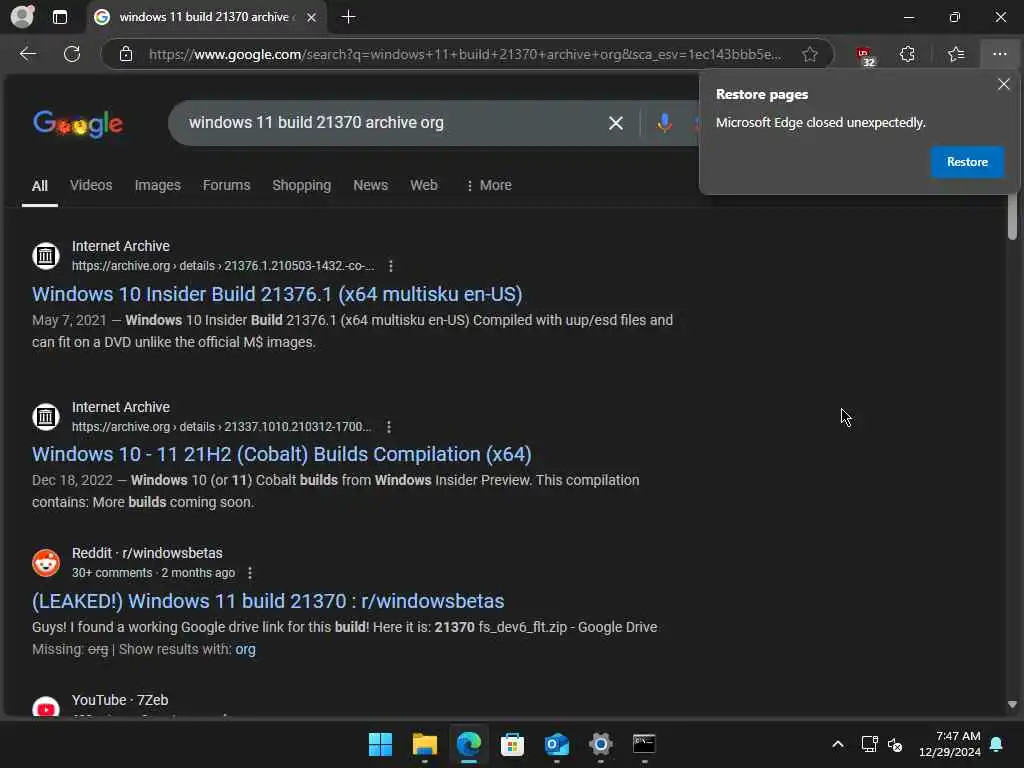1024x768 pixels.
Task: Open a new browser tab
Action: tap(349, 17)
